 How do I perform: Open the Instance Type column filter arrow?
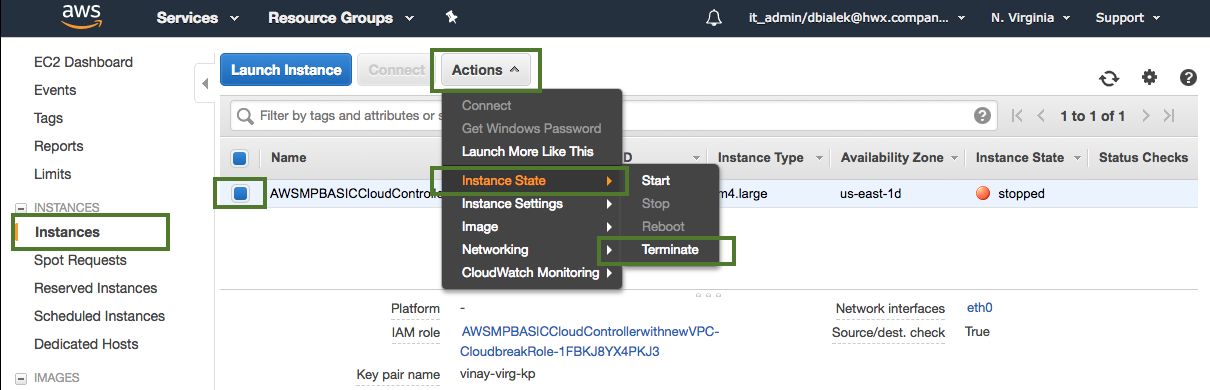pos(820,158)
